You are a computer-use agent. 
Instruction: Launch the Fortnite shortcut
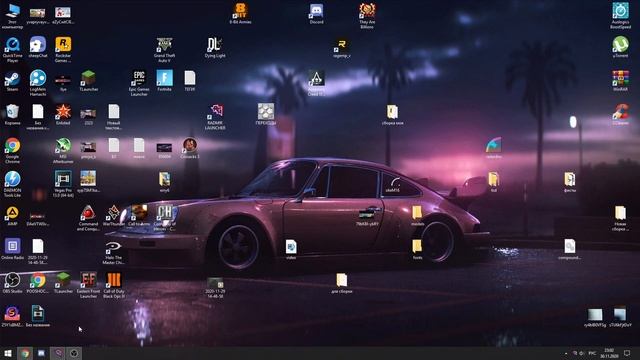click(164, 81)
